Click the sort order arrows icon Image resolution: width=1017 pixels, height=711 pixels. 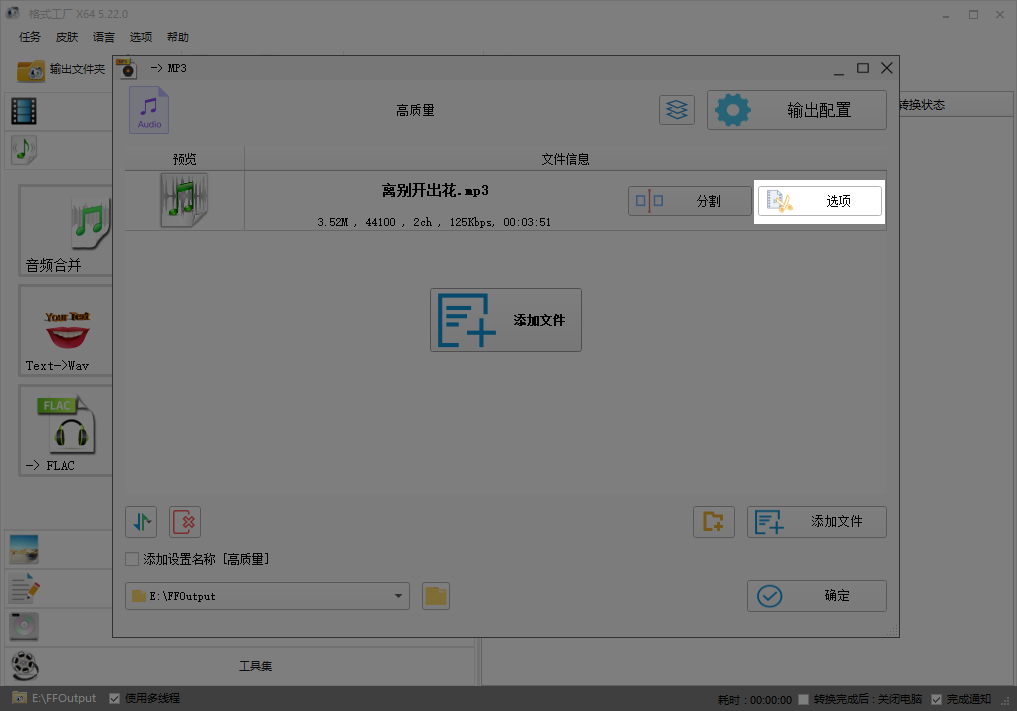141,522
